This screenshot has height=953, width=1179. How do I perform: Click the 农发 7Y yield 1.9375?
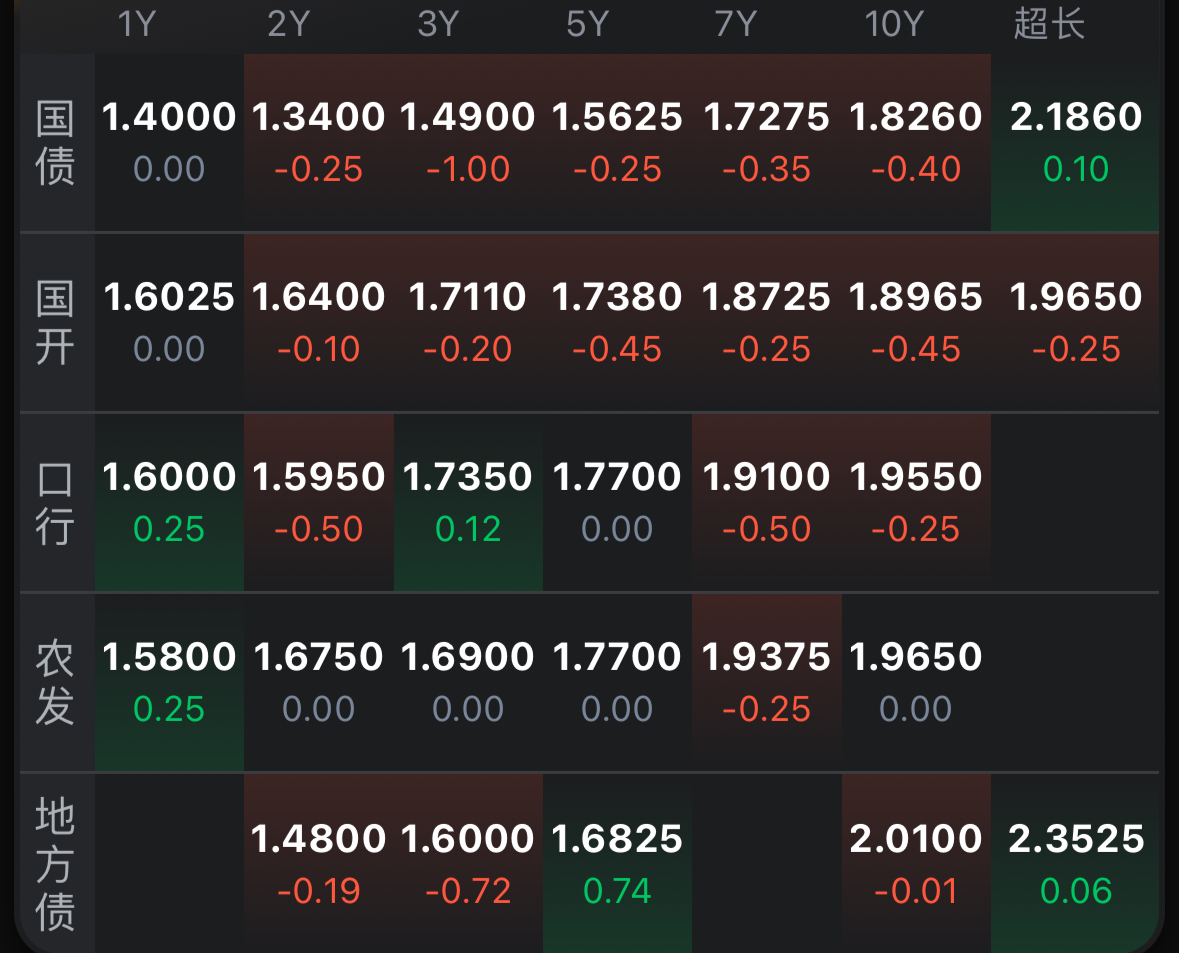[x=766, y=681]
